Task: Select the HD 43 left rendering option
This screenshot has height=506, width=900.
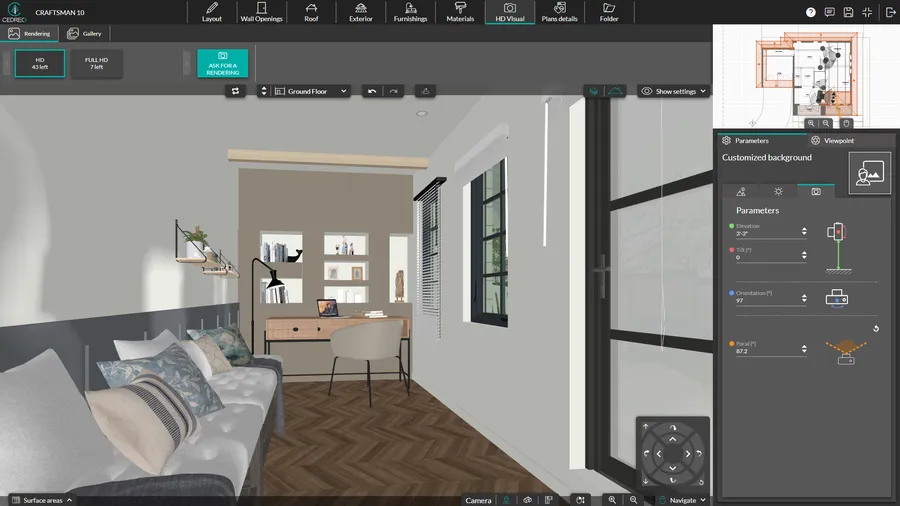Action: tap(40, 63)
